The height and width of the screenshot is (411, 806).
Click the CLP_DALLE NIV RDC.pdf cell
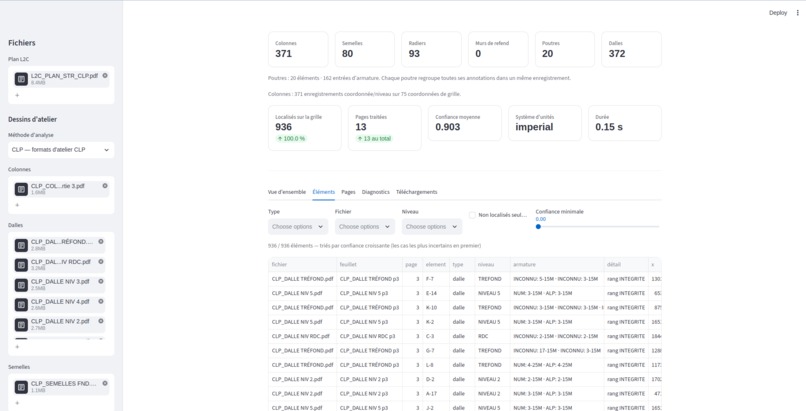tap(302, 337)
